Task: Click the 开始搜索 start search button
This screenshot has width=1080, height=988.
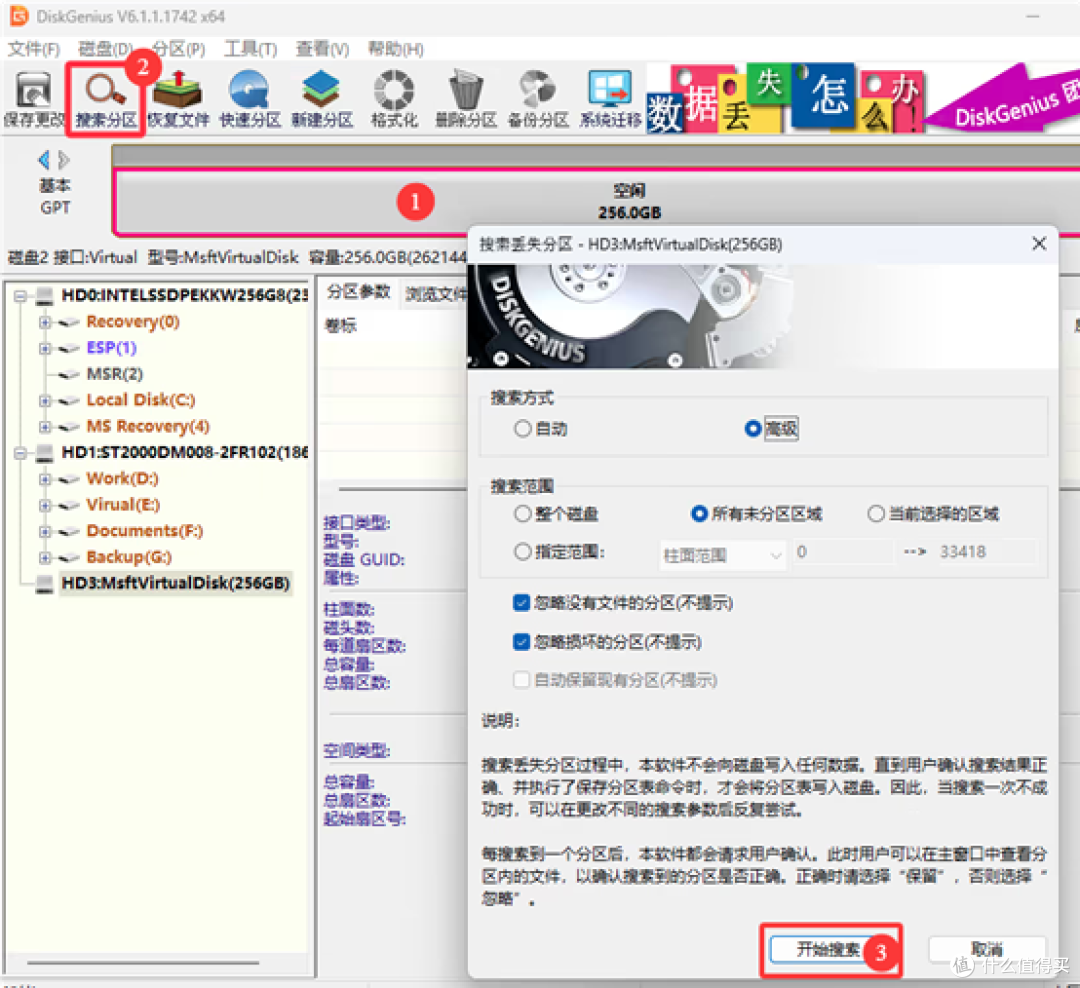Action: point(828,949)
